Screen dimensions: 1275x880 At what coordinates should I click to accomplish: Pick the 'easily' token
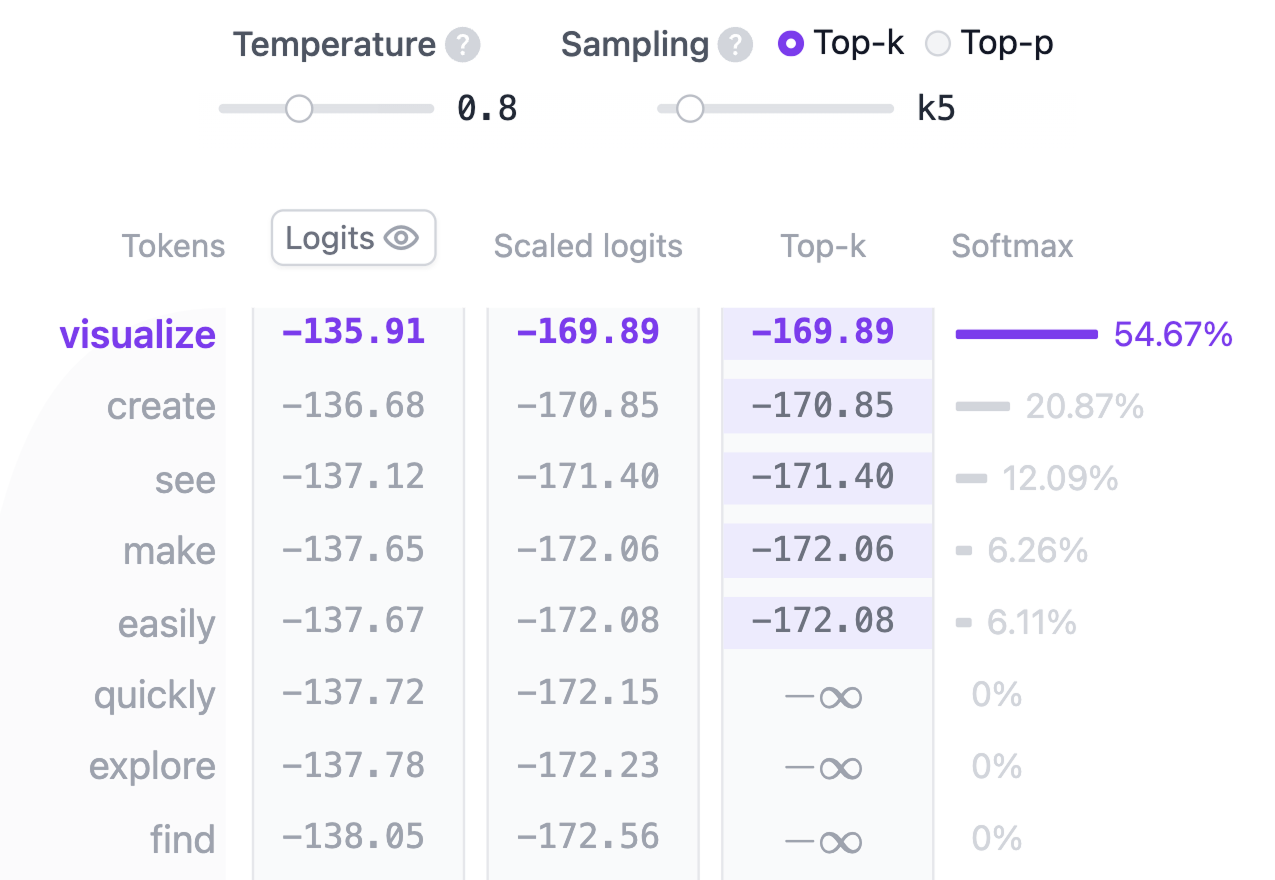click(x=166, y=623)
